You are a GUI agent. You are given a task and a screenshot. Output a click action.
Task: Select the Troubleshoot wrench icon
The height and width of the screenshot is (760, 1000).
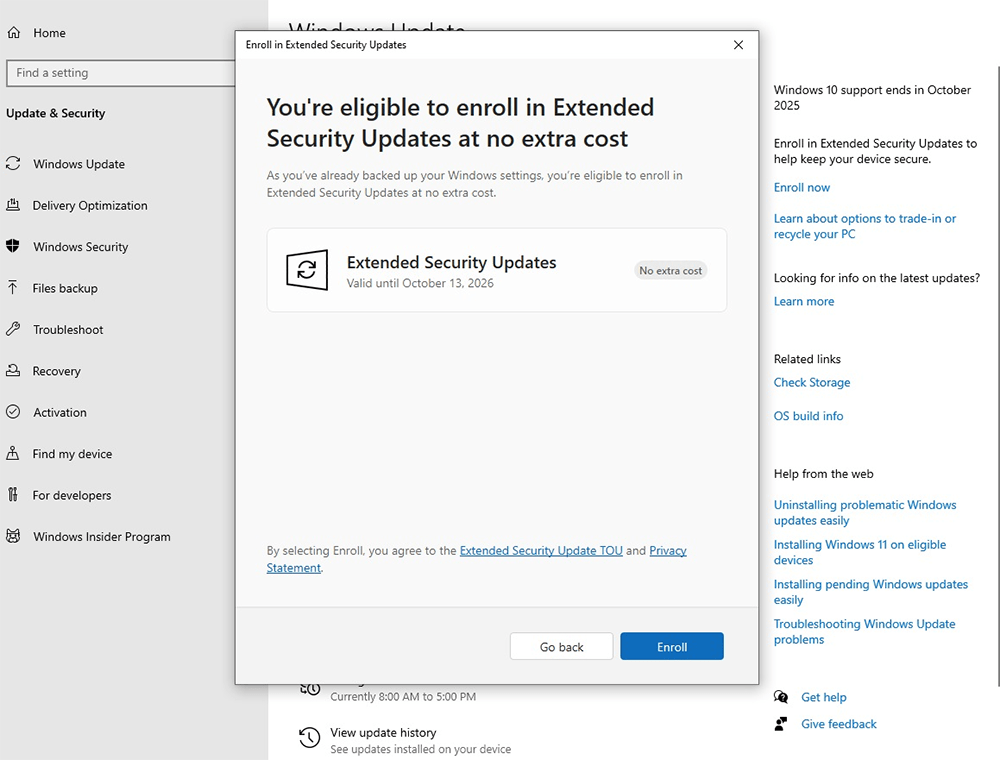pos(15,329)
